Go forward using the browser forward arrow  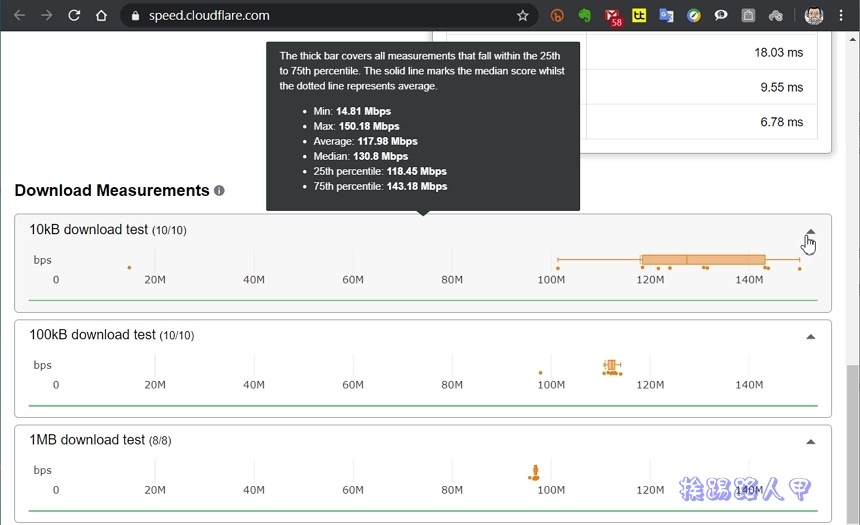(x=47, y=15)
